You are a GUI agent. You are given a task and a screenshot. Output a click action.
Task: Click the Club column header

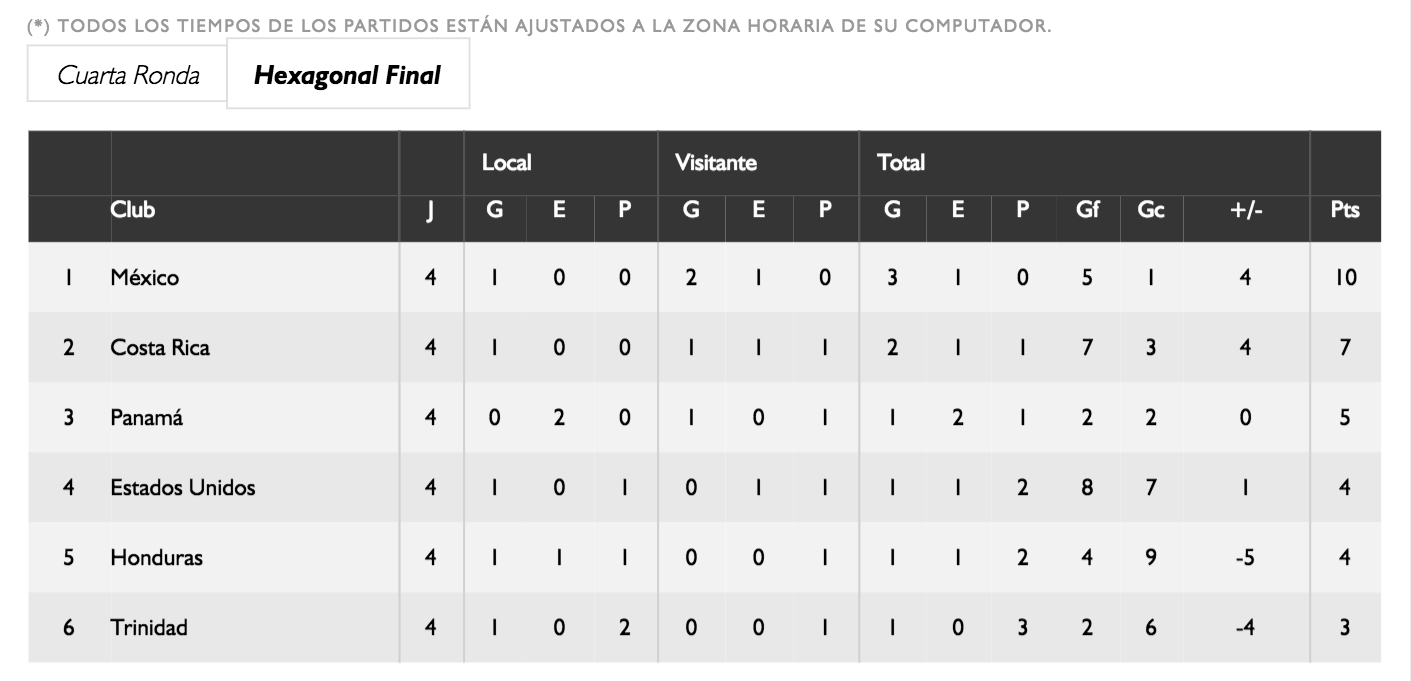(x=133, y=210)
